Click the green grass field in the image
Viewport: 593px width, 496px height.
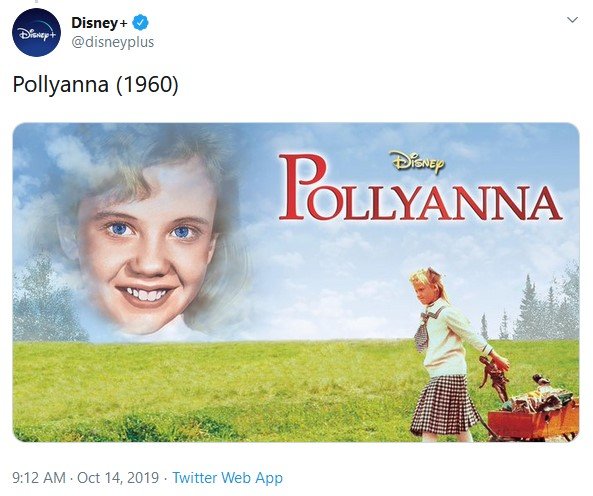point(212,389)
